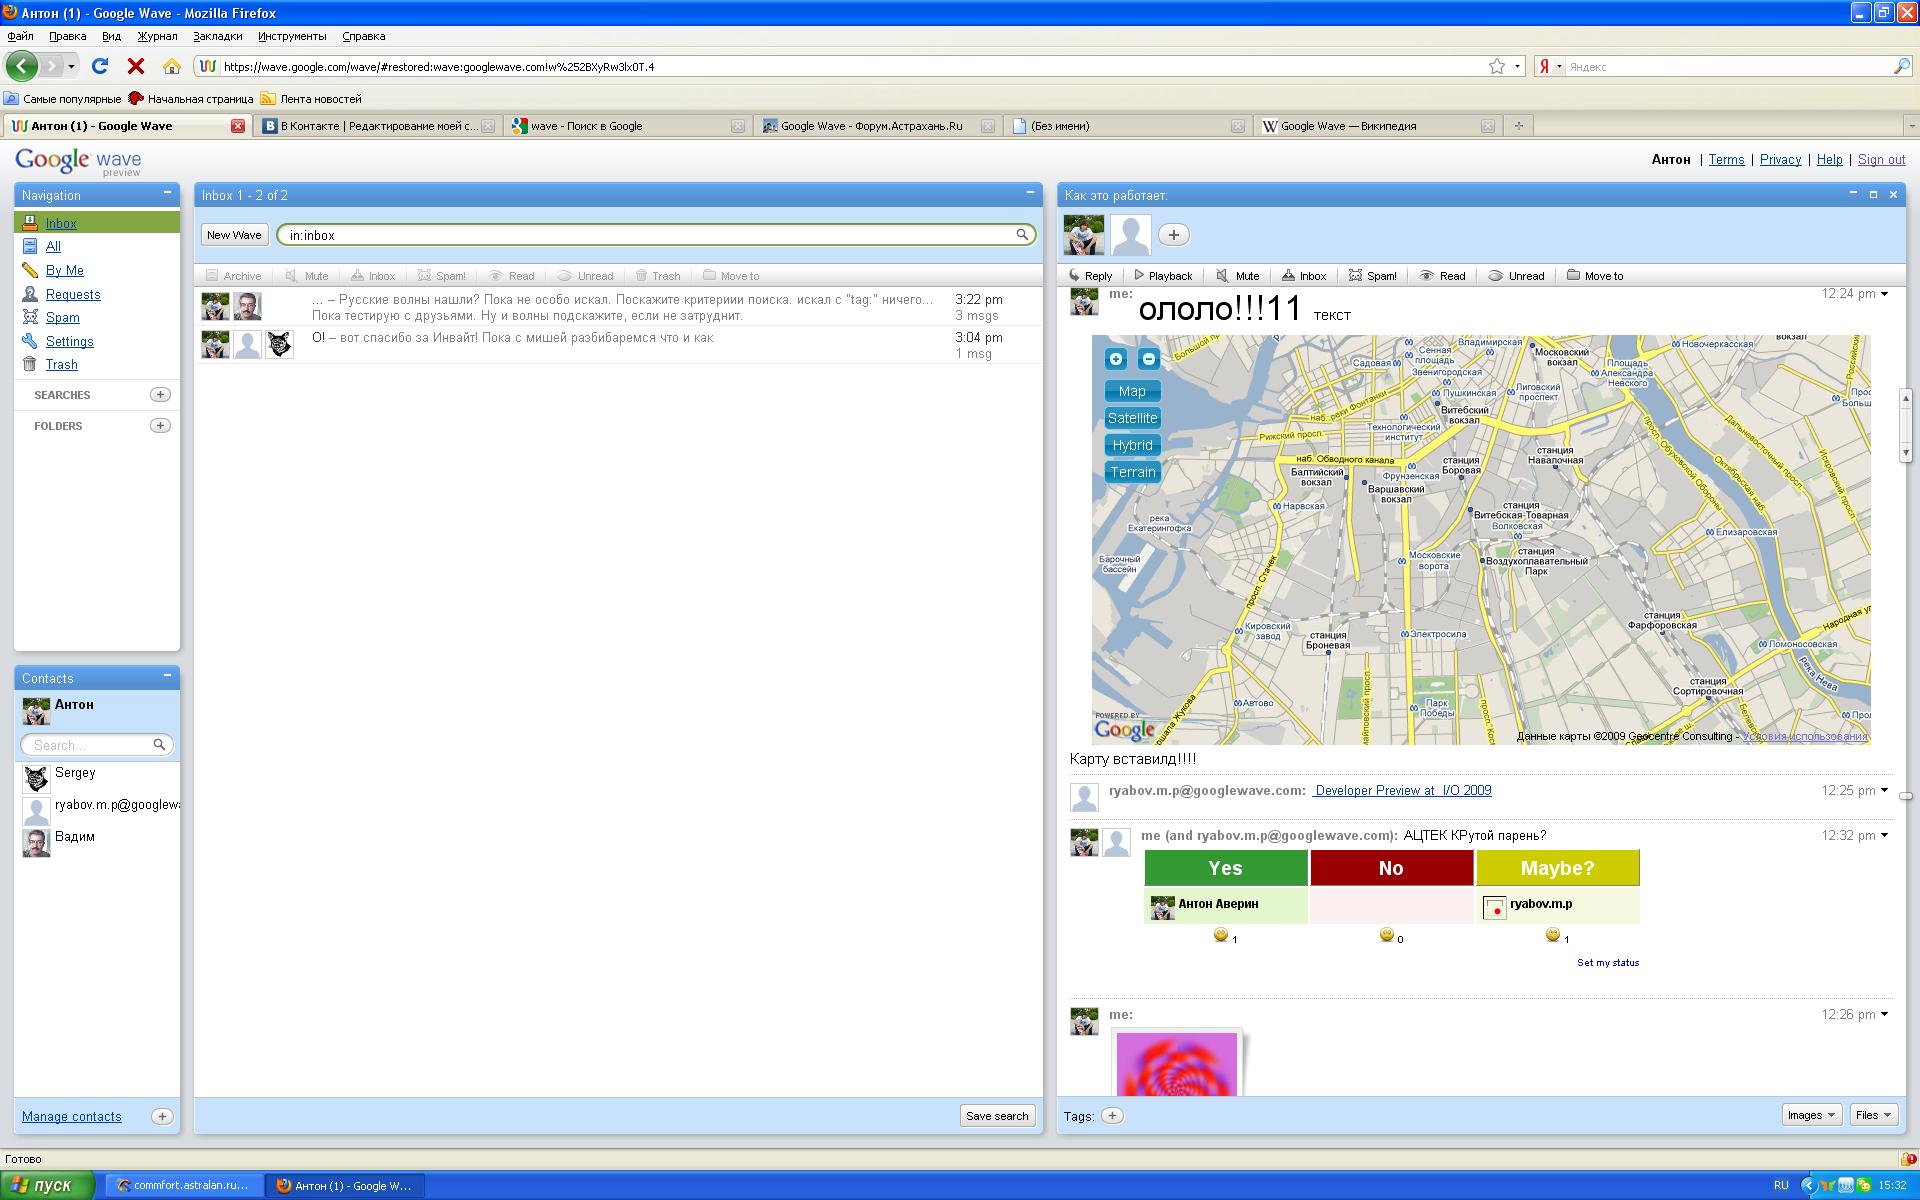Image resolution: width=1920 pixels, height=1200 pixels.
Task: Click the Manage contacts link
Action: pyautogui.click(x=72, y=1116)
